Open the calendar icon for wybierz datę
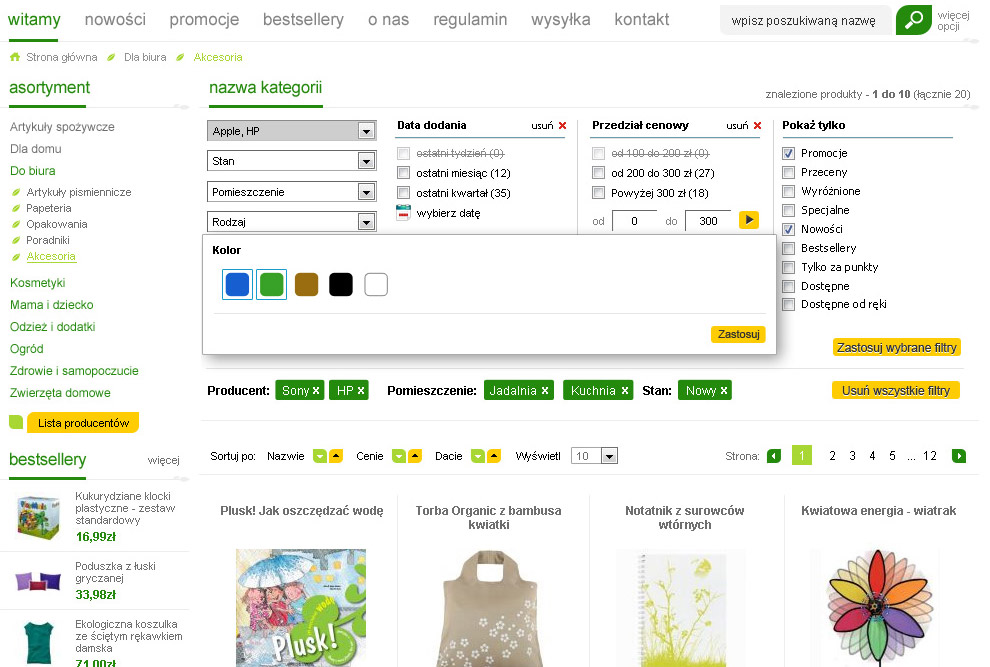This screenshot has height=667, width=990. pyautogui.click(x=404, y=213)
